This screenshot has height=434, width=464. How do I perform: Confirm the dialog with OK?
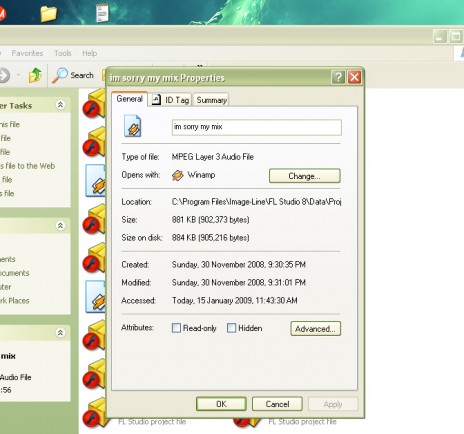221,404
